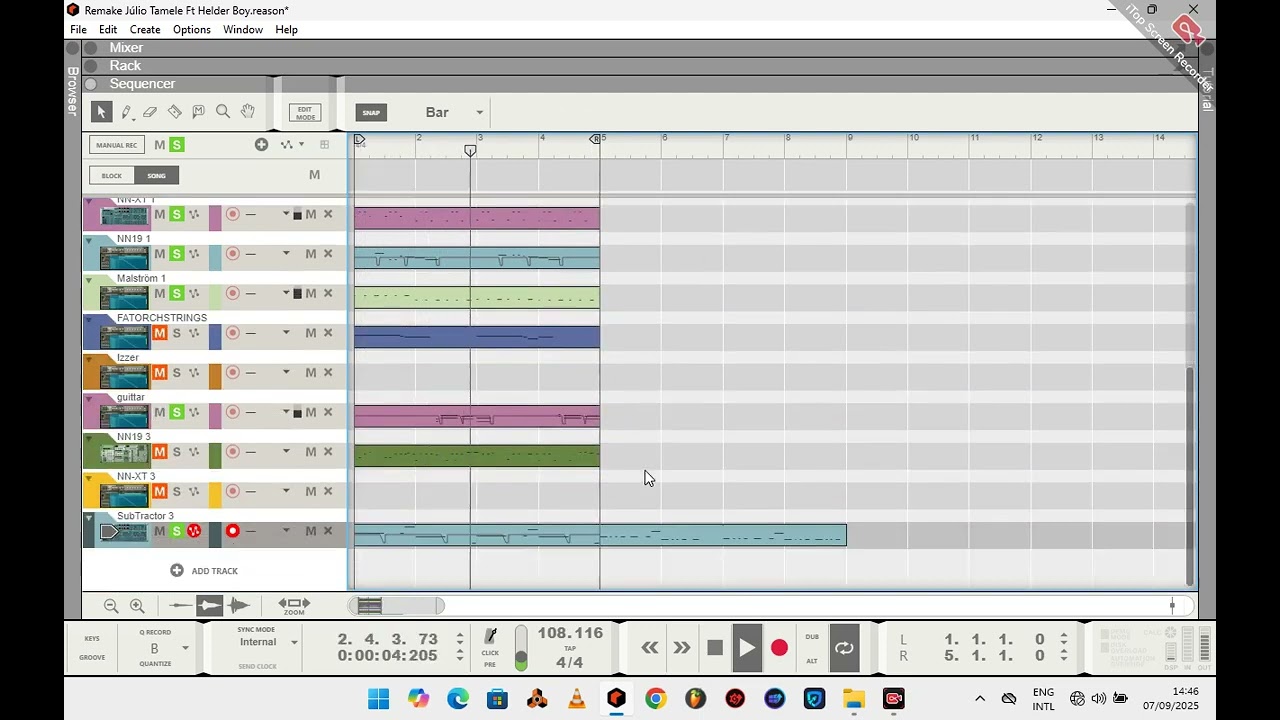Viewport: 1280px width, 720px height.
Task: Click the ADD TRACK button
Action: (x=204, y=571)
